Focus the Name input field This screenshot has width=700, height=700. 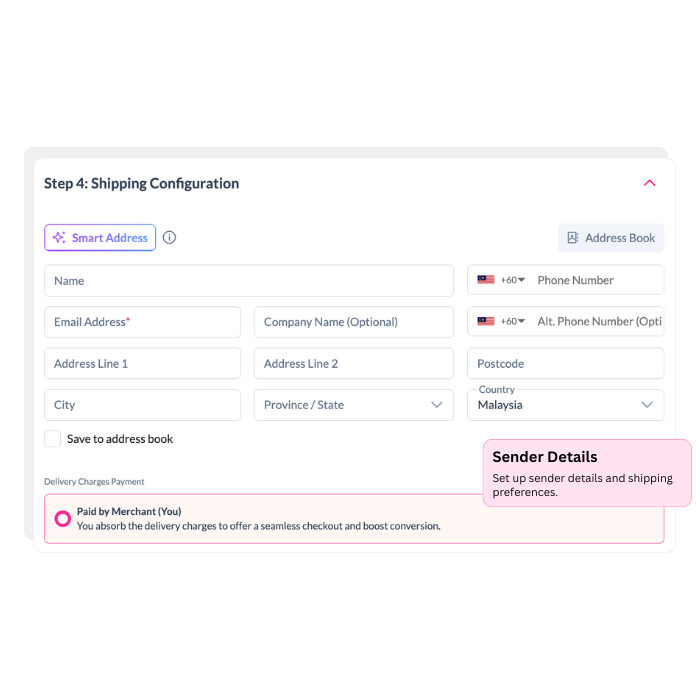pos(248,281)
